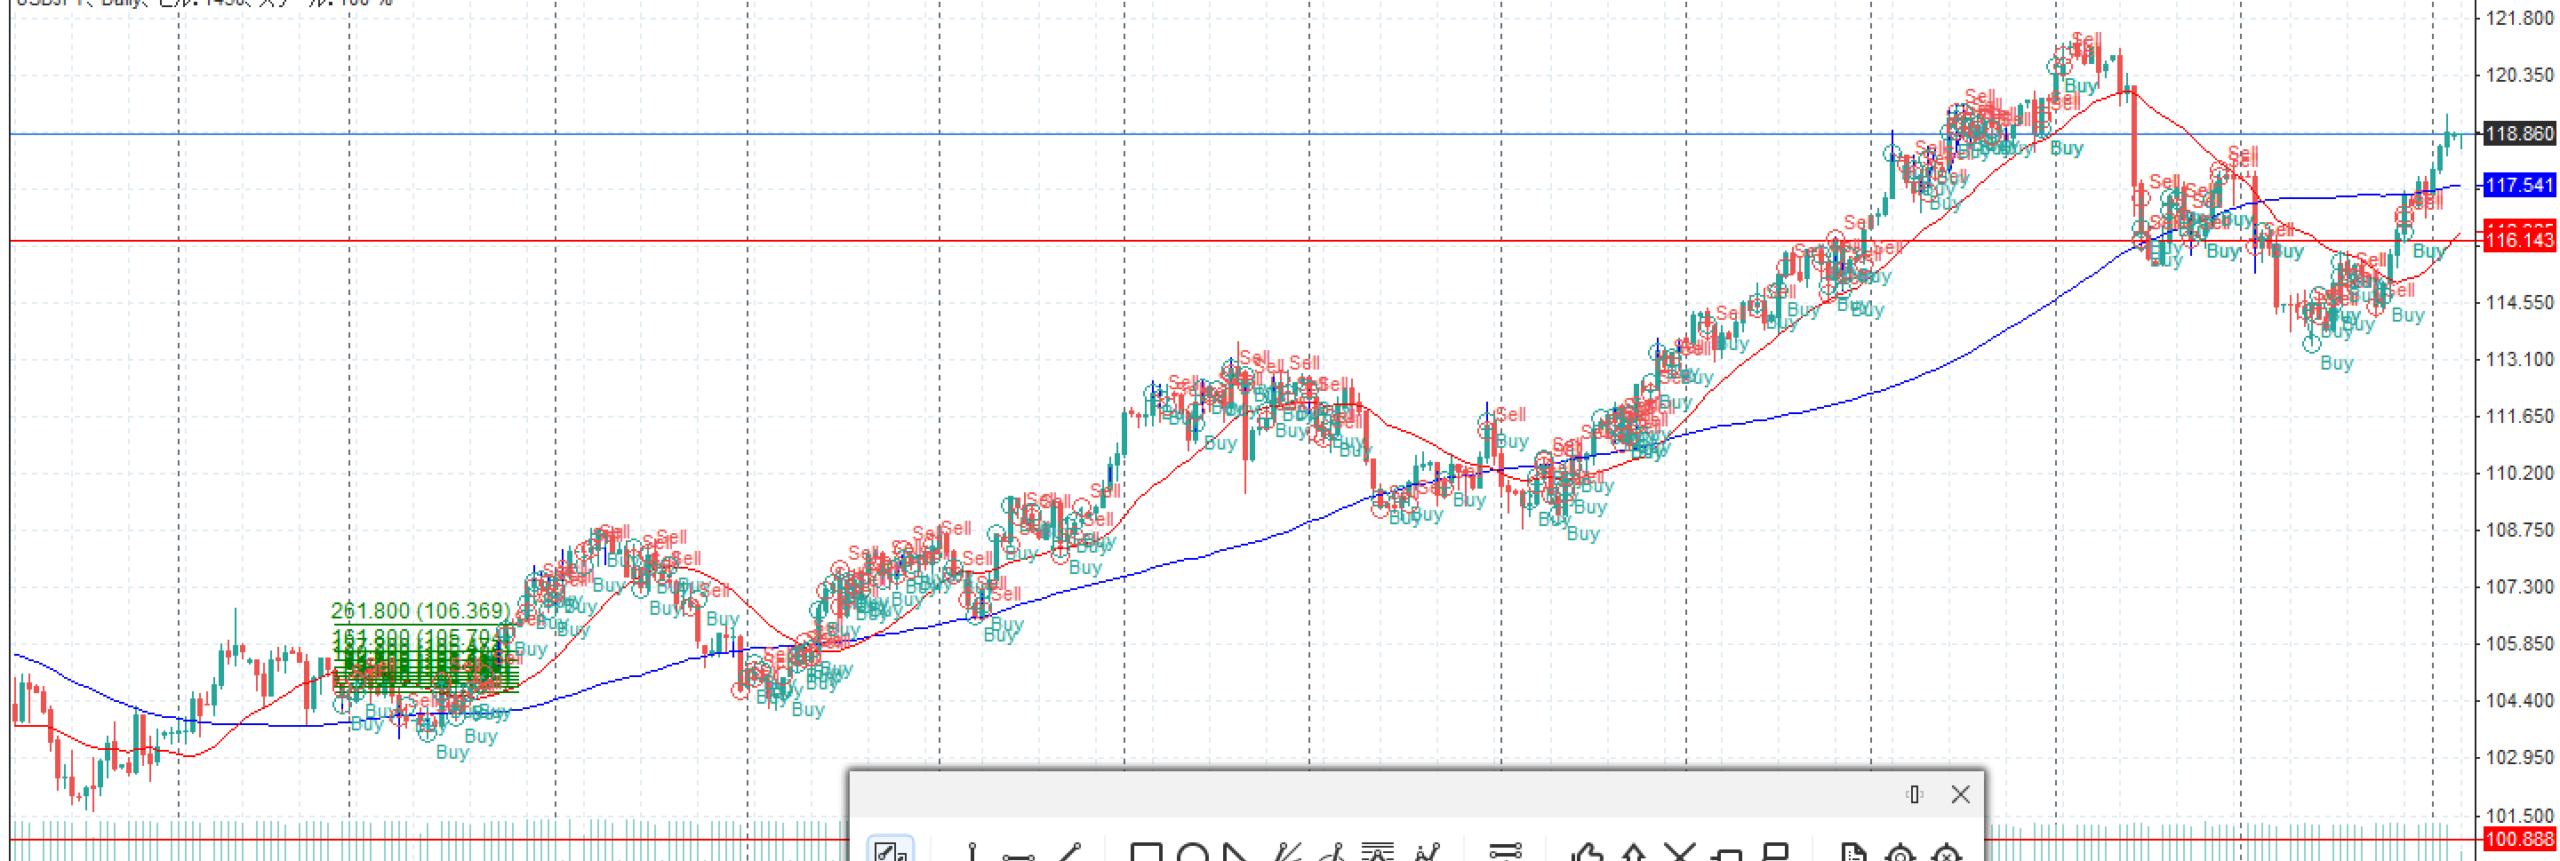
Task: Select the Gann fan tool
Action: [1287, 853]
